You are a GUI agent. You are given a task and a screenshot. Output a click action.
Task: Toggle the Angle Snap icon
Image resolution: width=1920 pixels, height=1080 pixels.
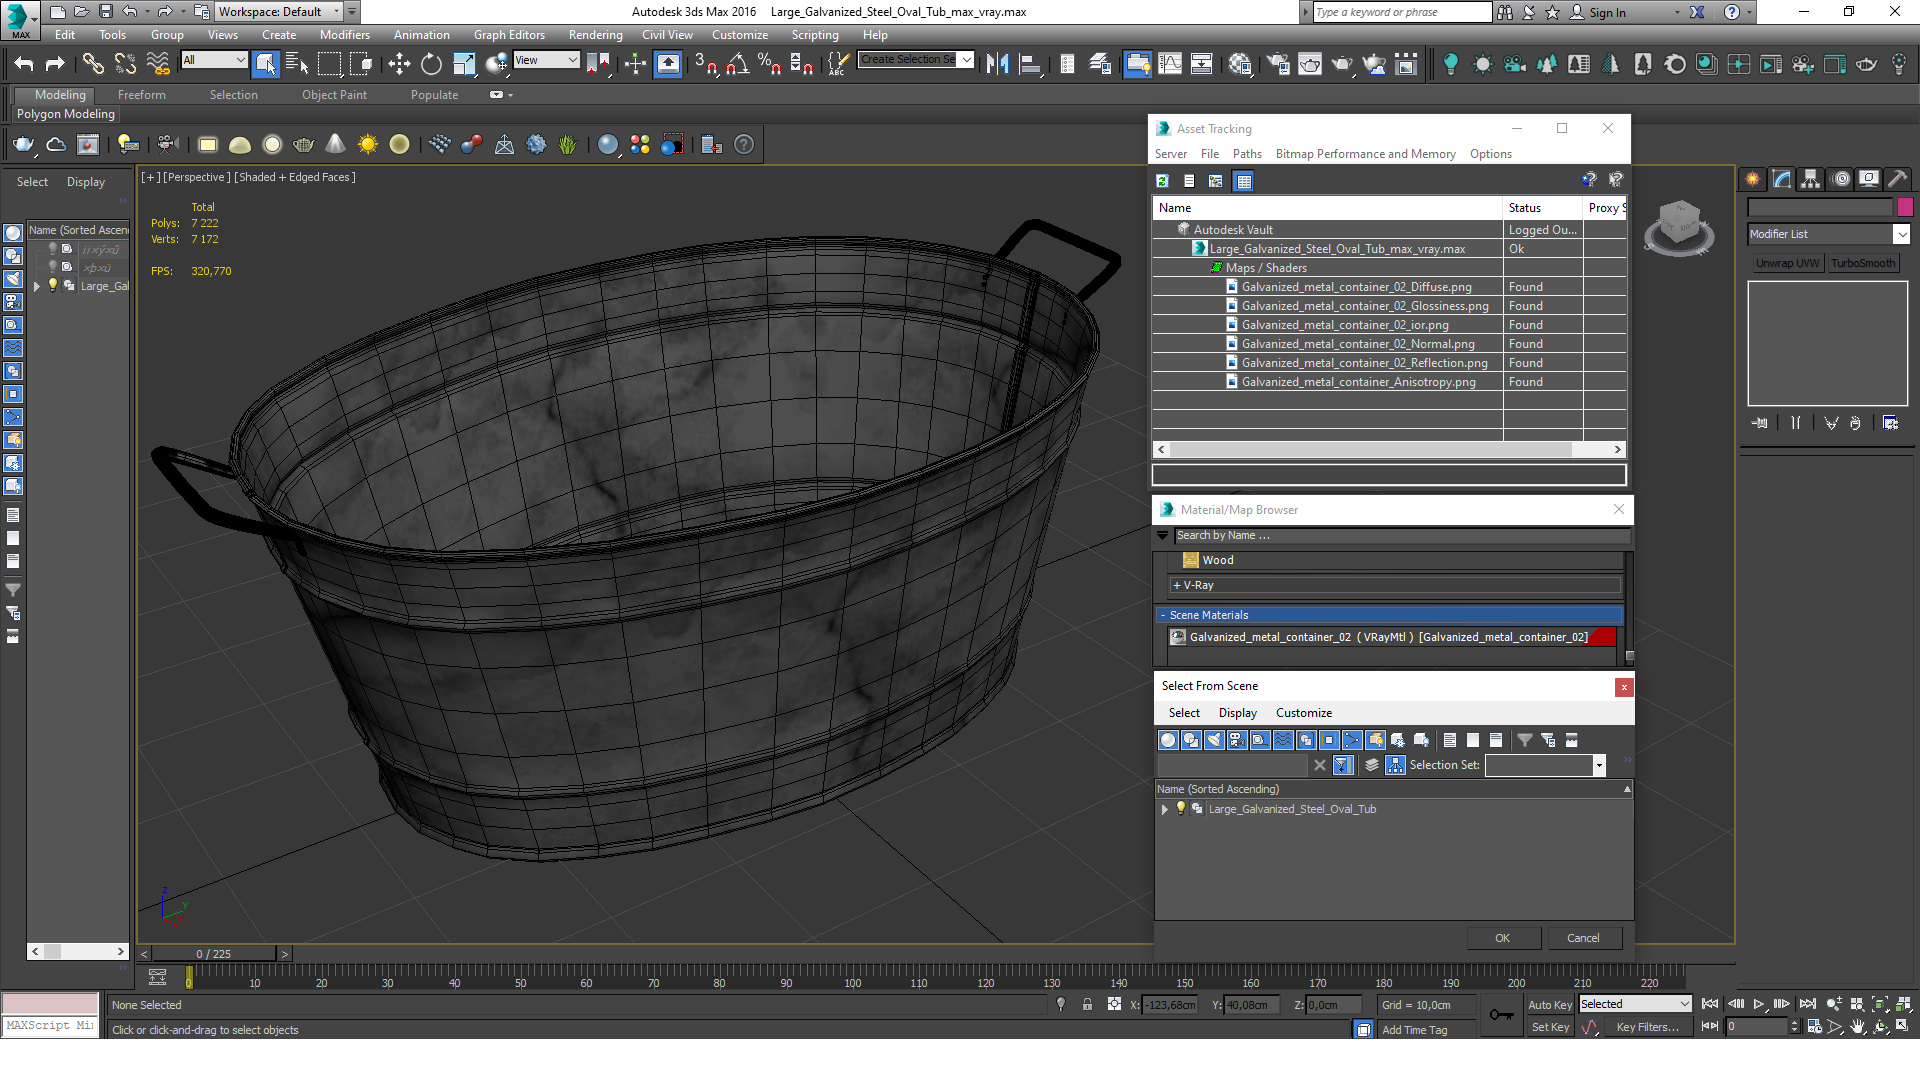tap(738, 64)
